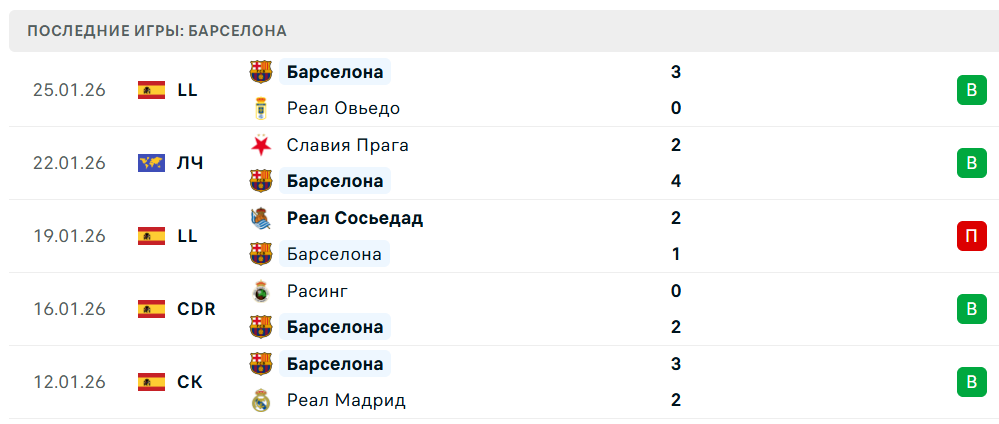This screenshot has width=999, height=424.
Task: Click Spain flag next to CK
Action: pyautogui.click(x=151, y=382)
